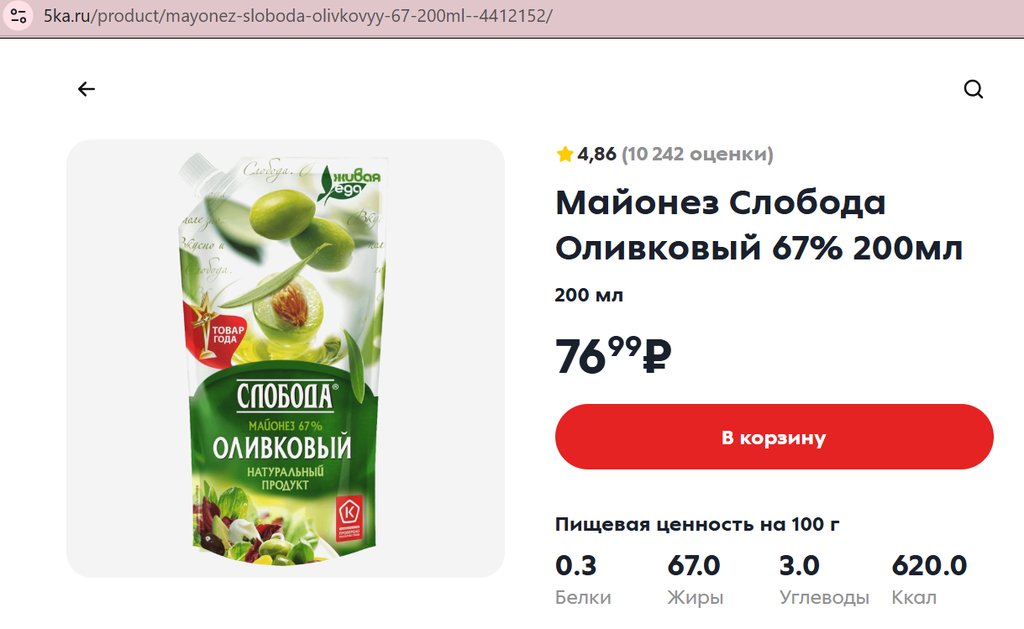The height and width of the screenshot is (629, 1024).
Task: Click the 76.99 price
Action: [x=613, y=356]
